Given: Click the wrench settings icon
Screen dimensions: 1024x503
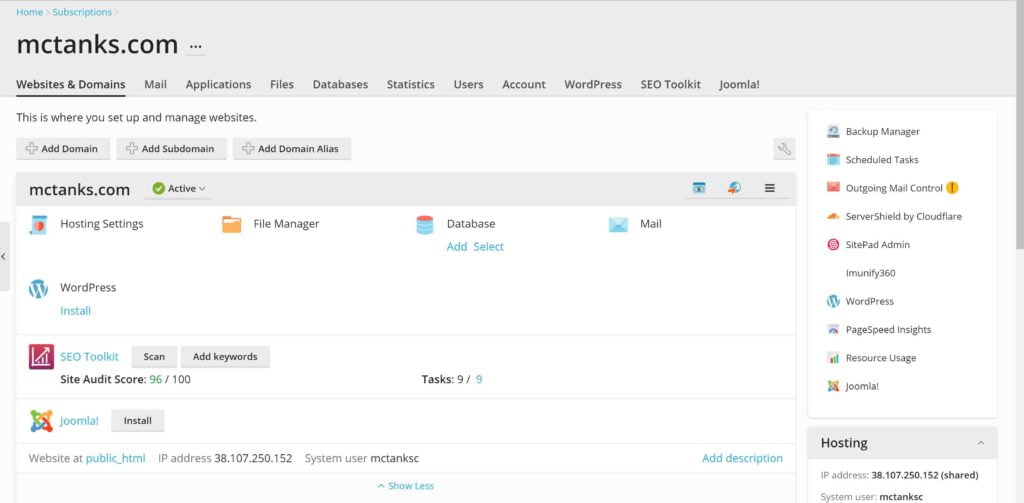Looking at the screenshot, I should coord(784,149).
